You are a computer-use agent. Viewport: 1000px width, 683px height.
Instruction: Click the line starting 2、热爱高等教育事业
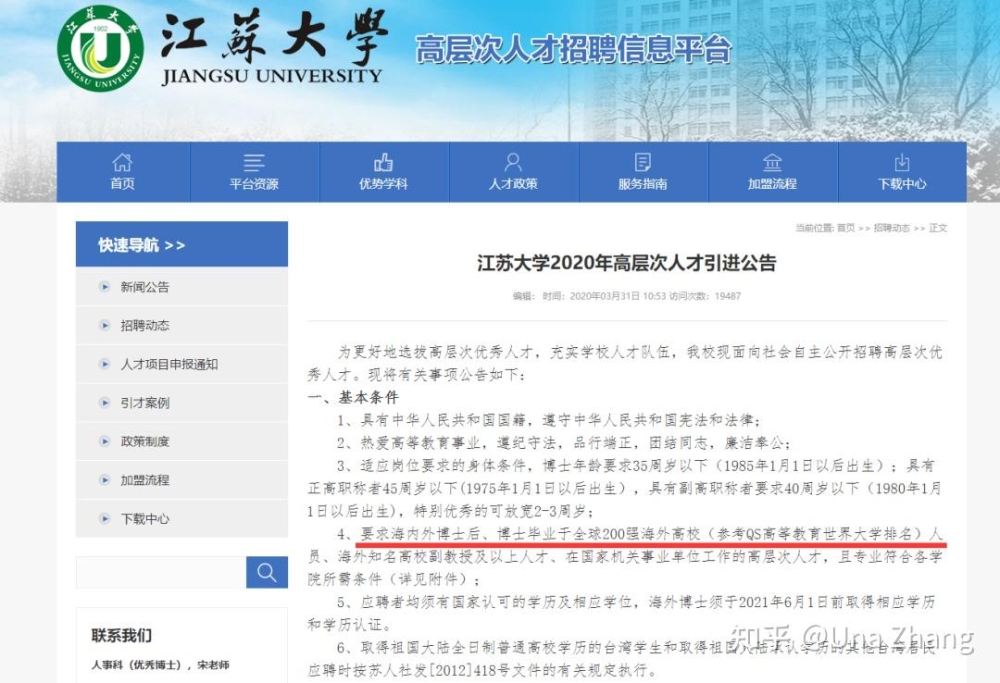click(x=564, y=443)
